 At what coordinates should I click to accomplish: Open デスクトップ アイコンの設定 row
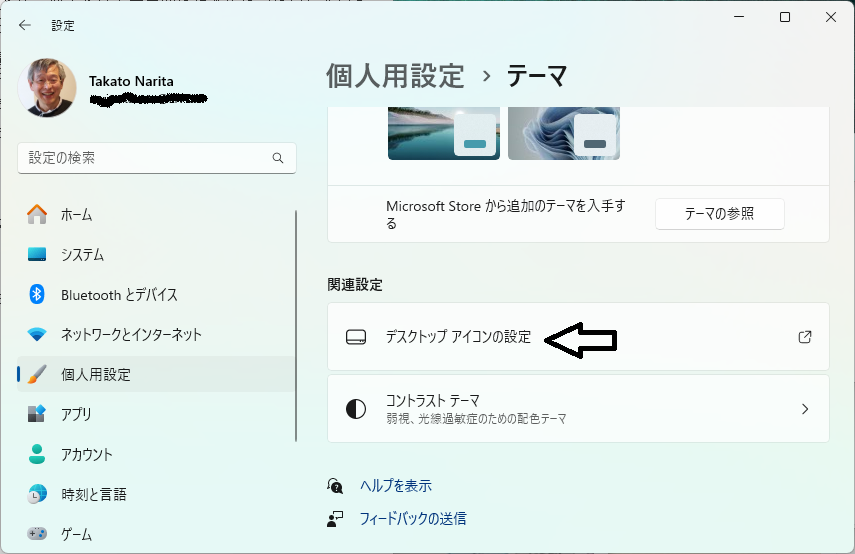pos(458,337)
